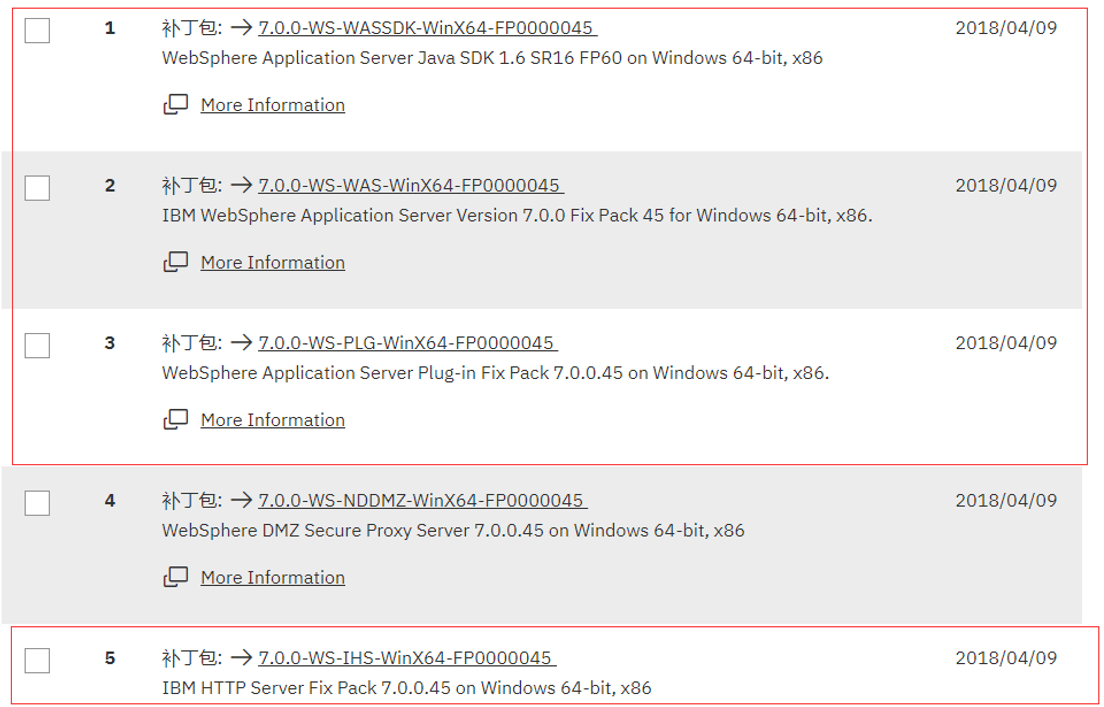This screenshot has height=707, width=1104.
Task: Check the box for fix pack 1 WASSDK
Action: (x=37, y=30)
